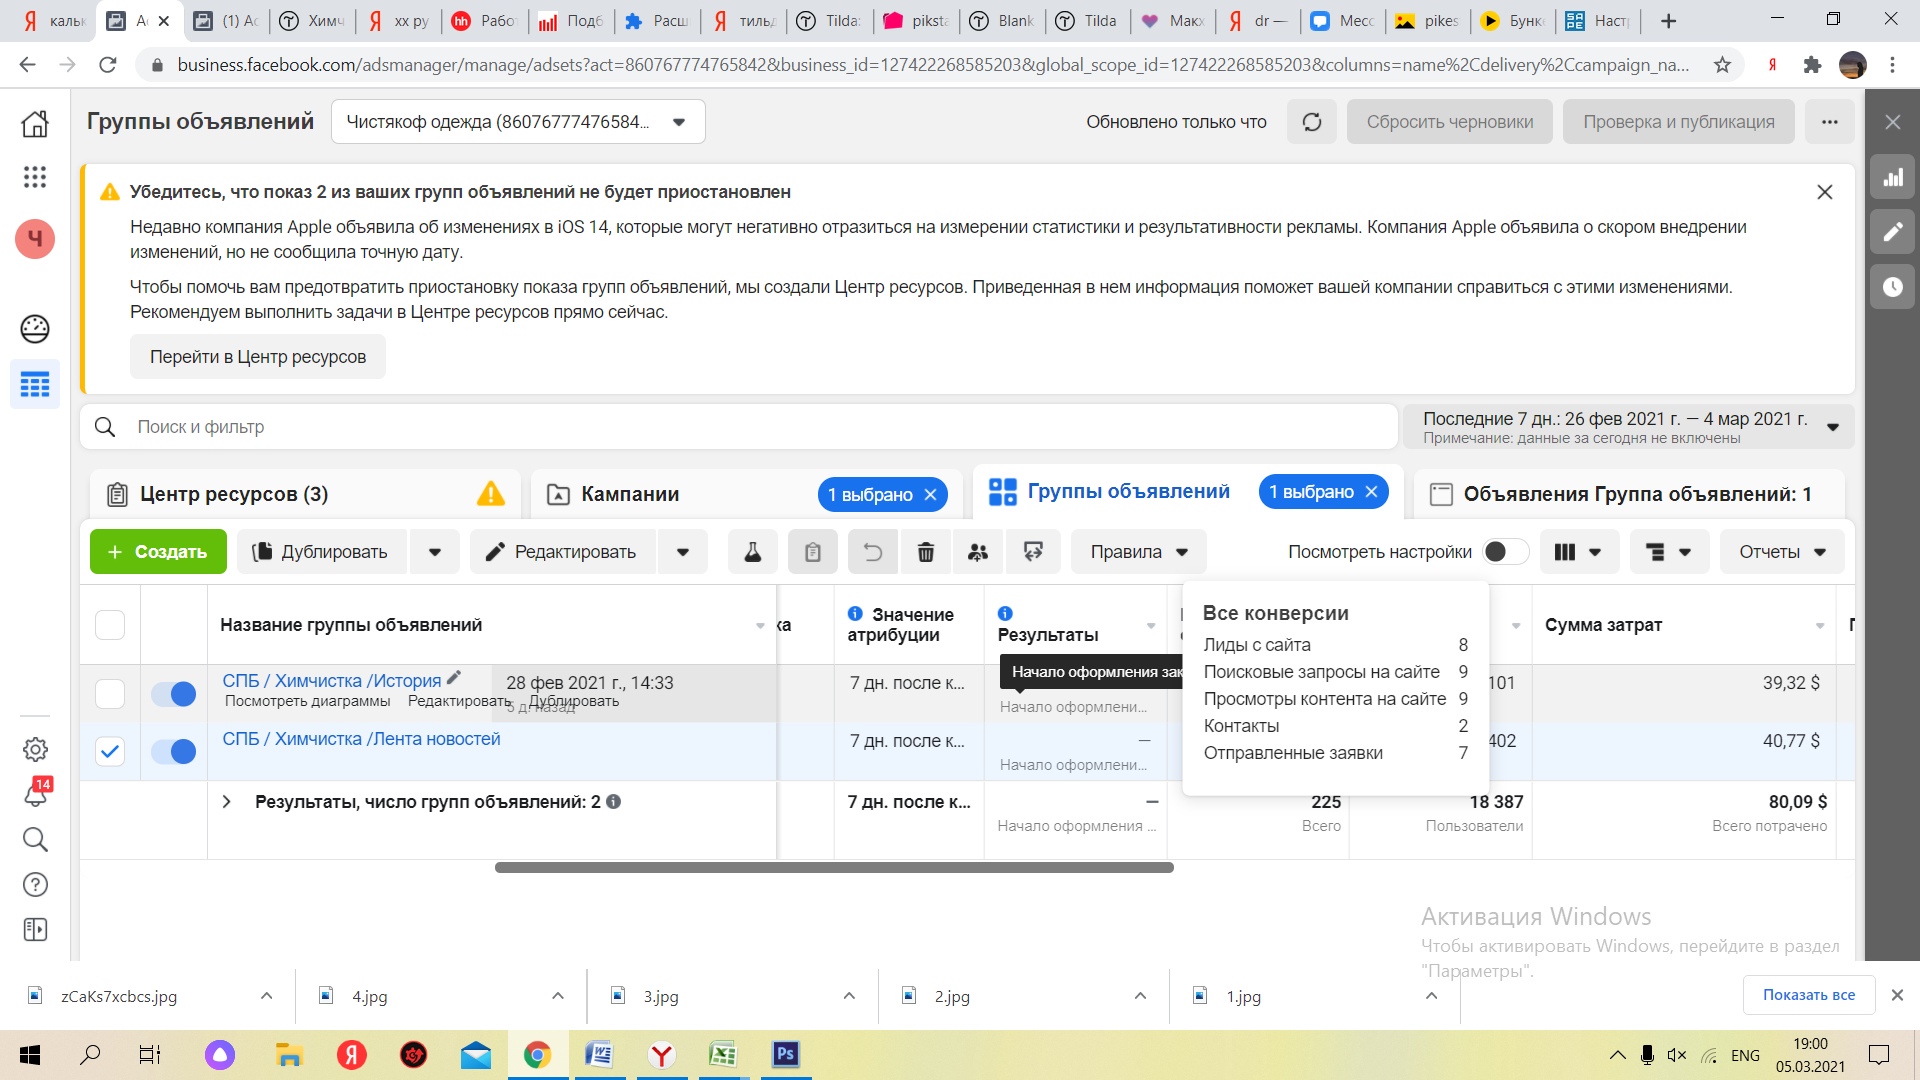Click the Редактировать button in the toolbar
Image resolution: width=1920 pixels, height=1080 pixels.
click(563, 552)
